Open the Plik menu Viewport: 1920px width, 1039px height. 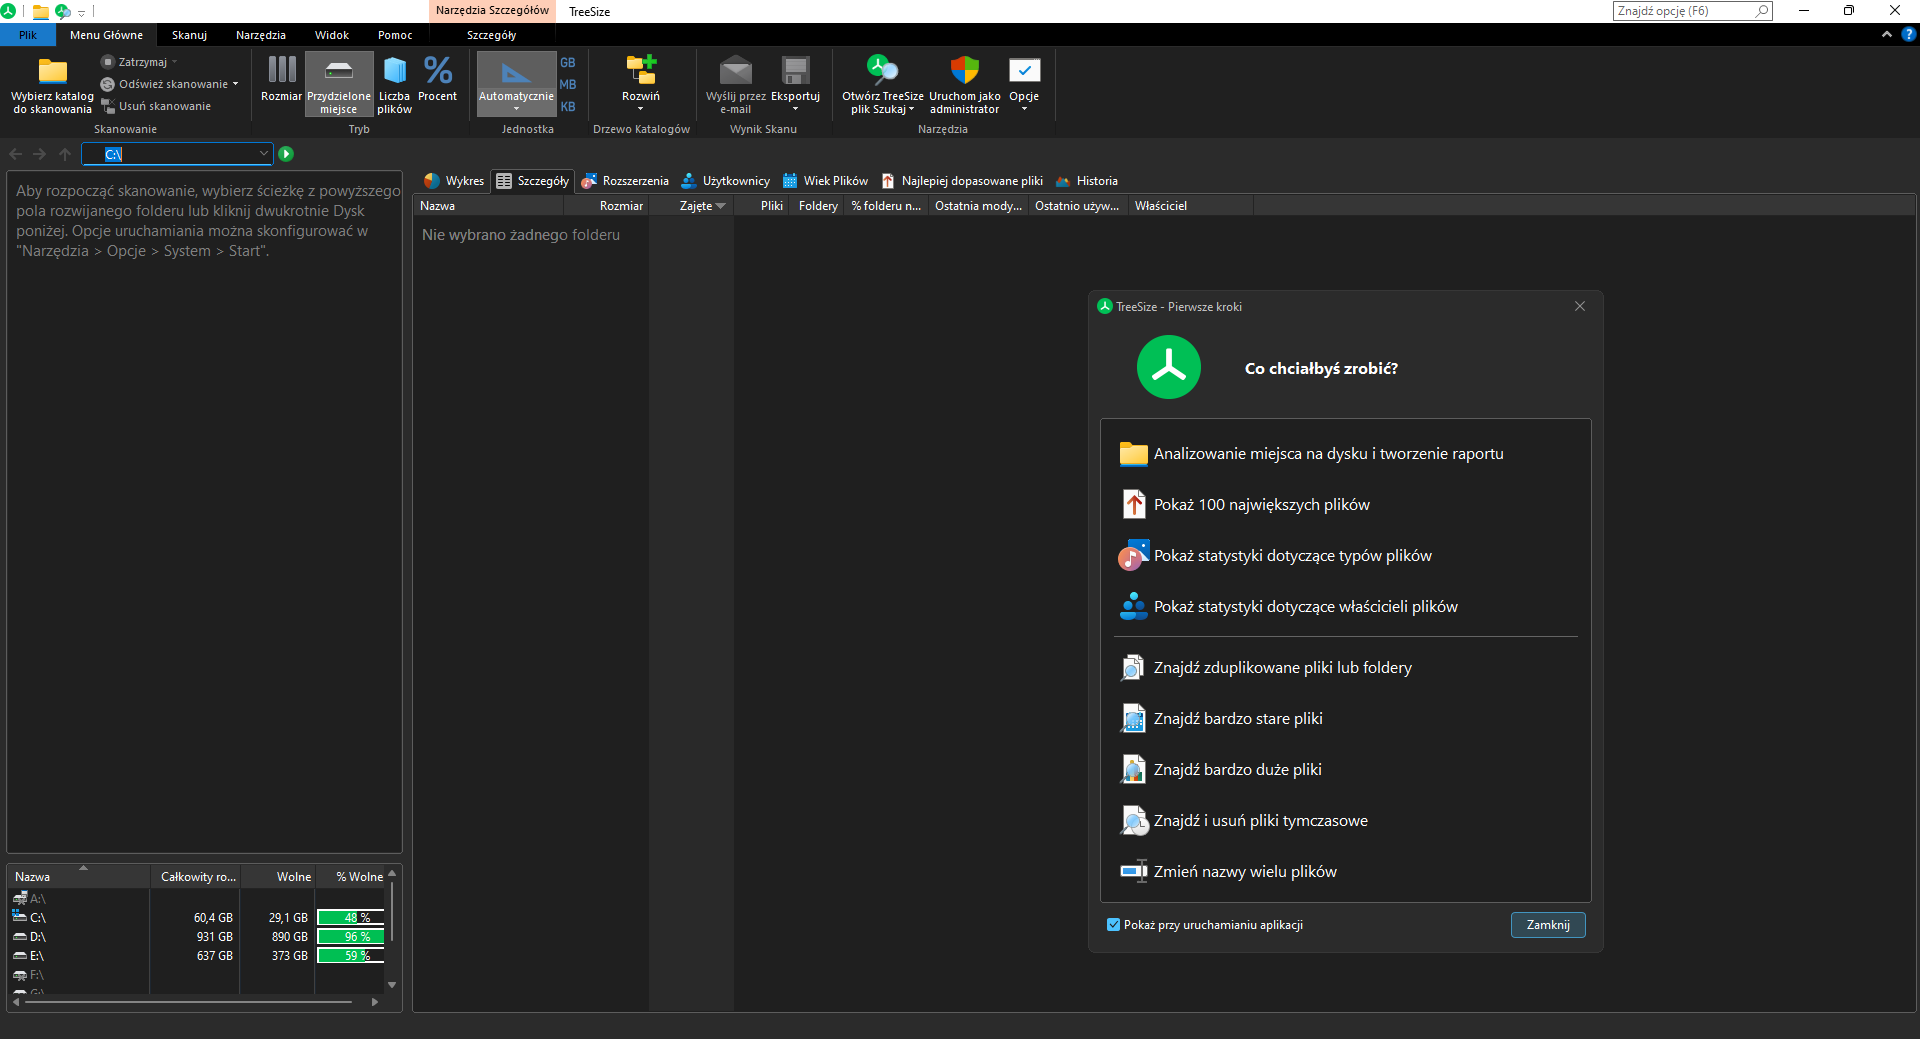(28, 35)
